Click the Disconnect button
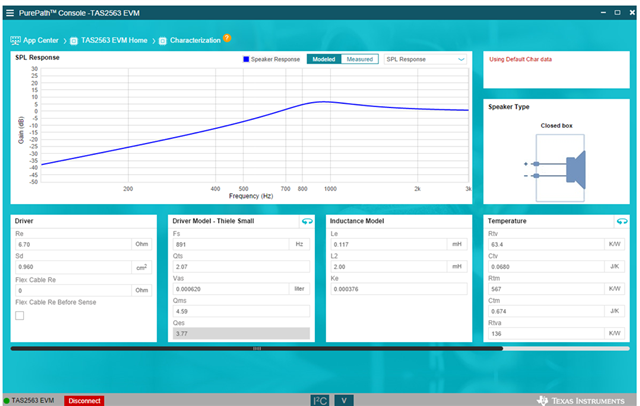This screenshot has height=406, width=640. coord(84,401)
